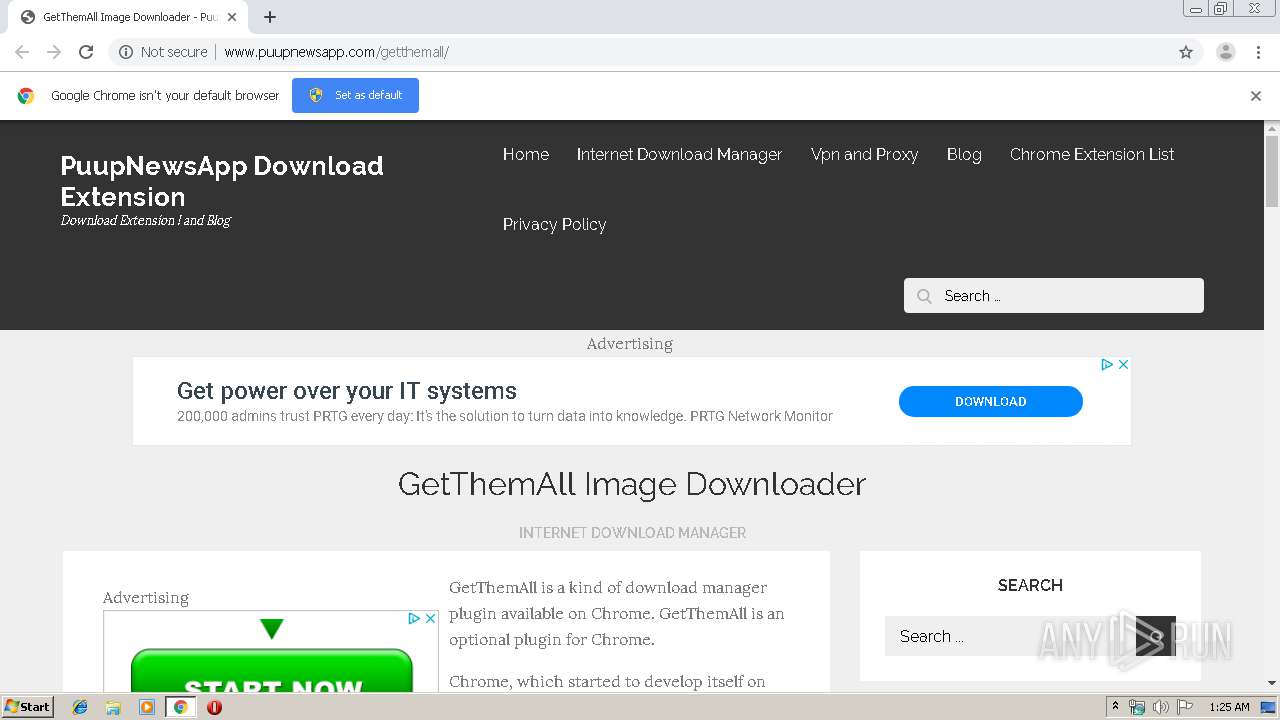Click the address bar URL
The height and width of the screenshot is (720, 1280).
[x=336, y=52]
